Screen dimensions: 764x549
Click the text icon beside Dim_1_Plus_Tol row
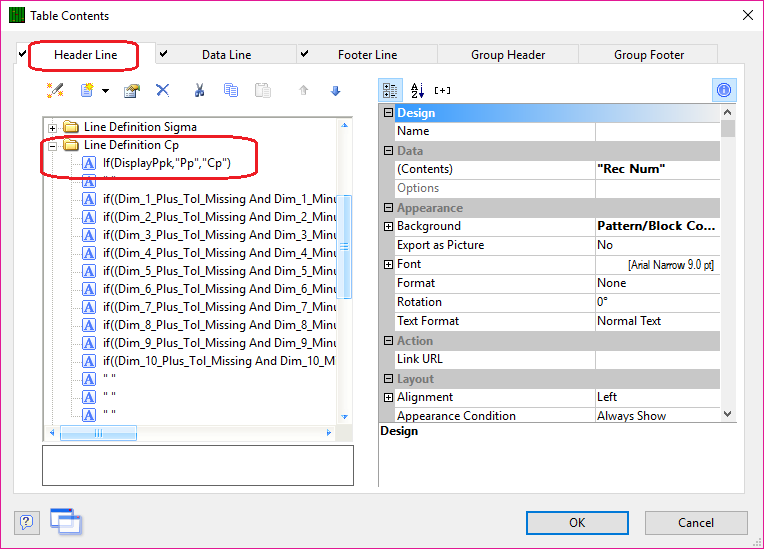pos(89,199)
